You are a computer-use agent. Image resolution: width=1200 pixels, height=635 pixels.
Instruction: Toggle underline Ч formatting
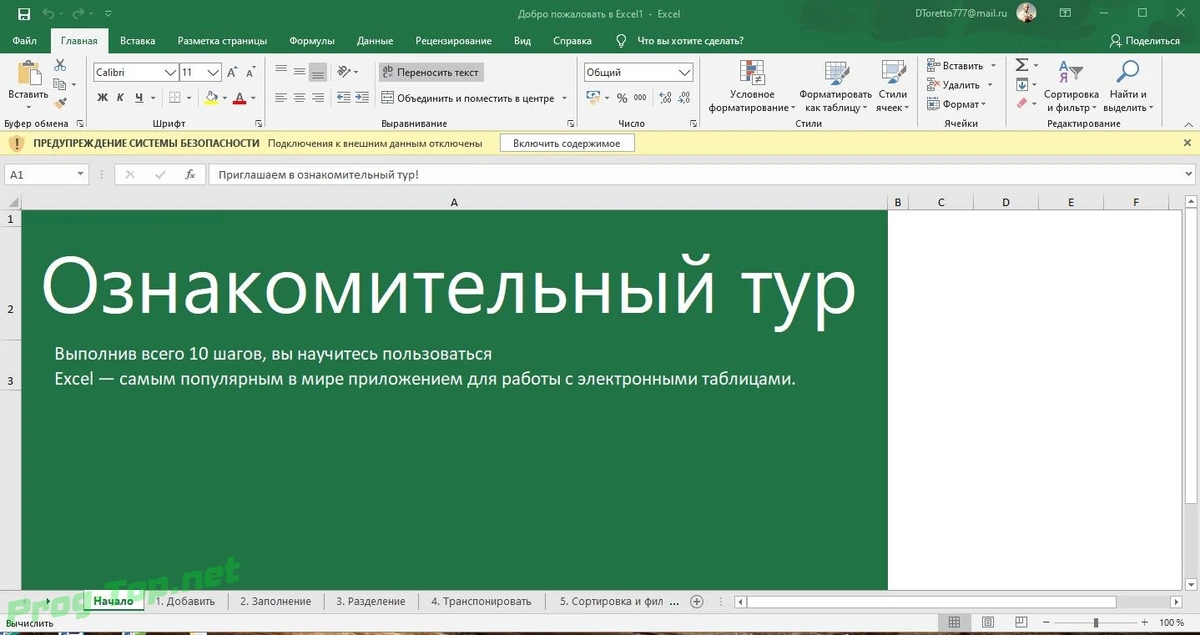pyautogui.click(x=138, y=98)
